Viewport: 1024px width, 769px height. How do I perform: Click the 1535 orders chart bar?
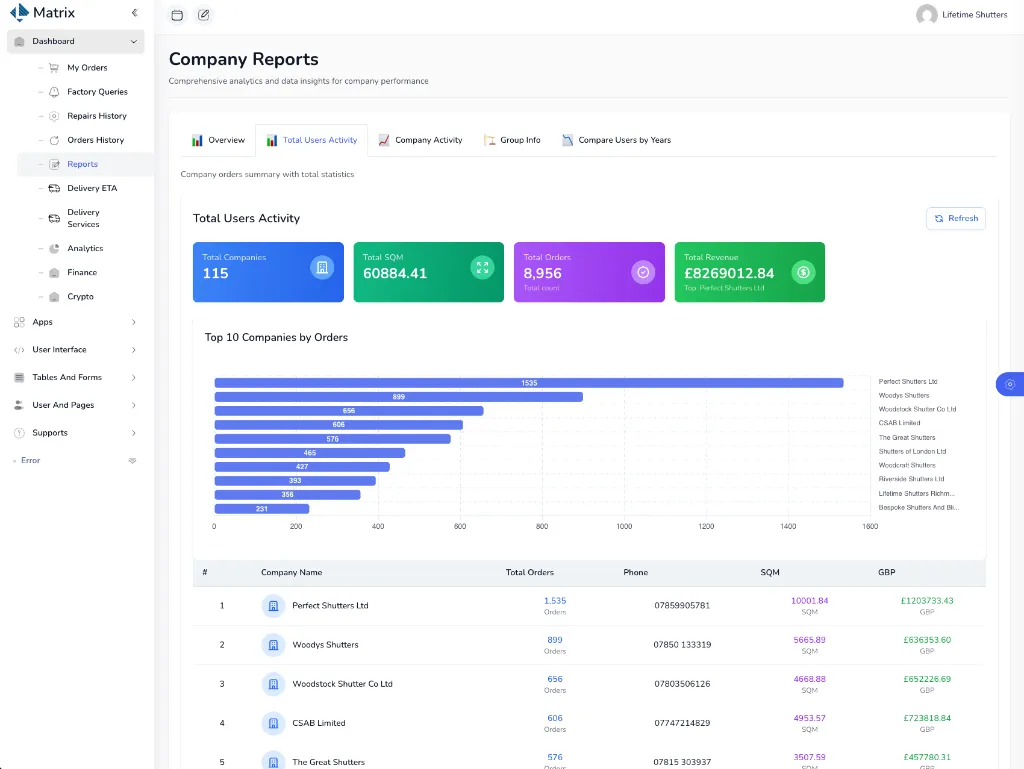529,383
